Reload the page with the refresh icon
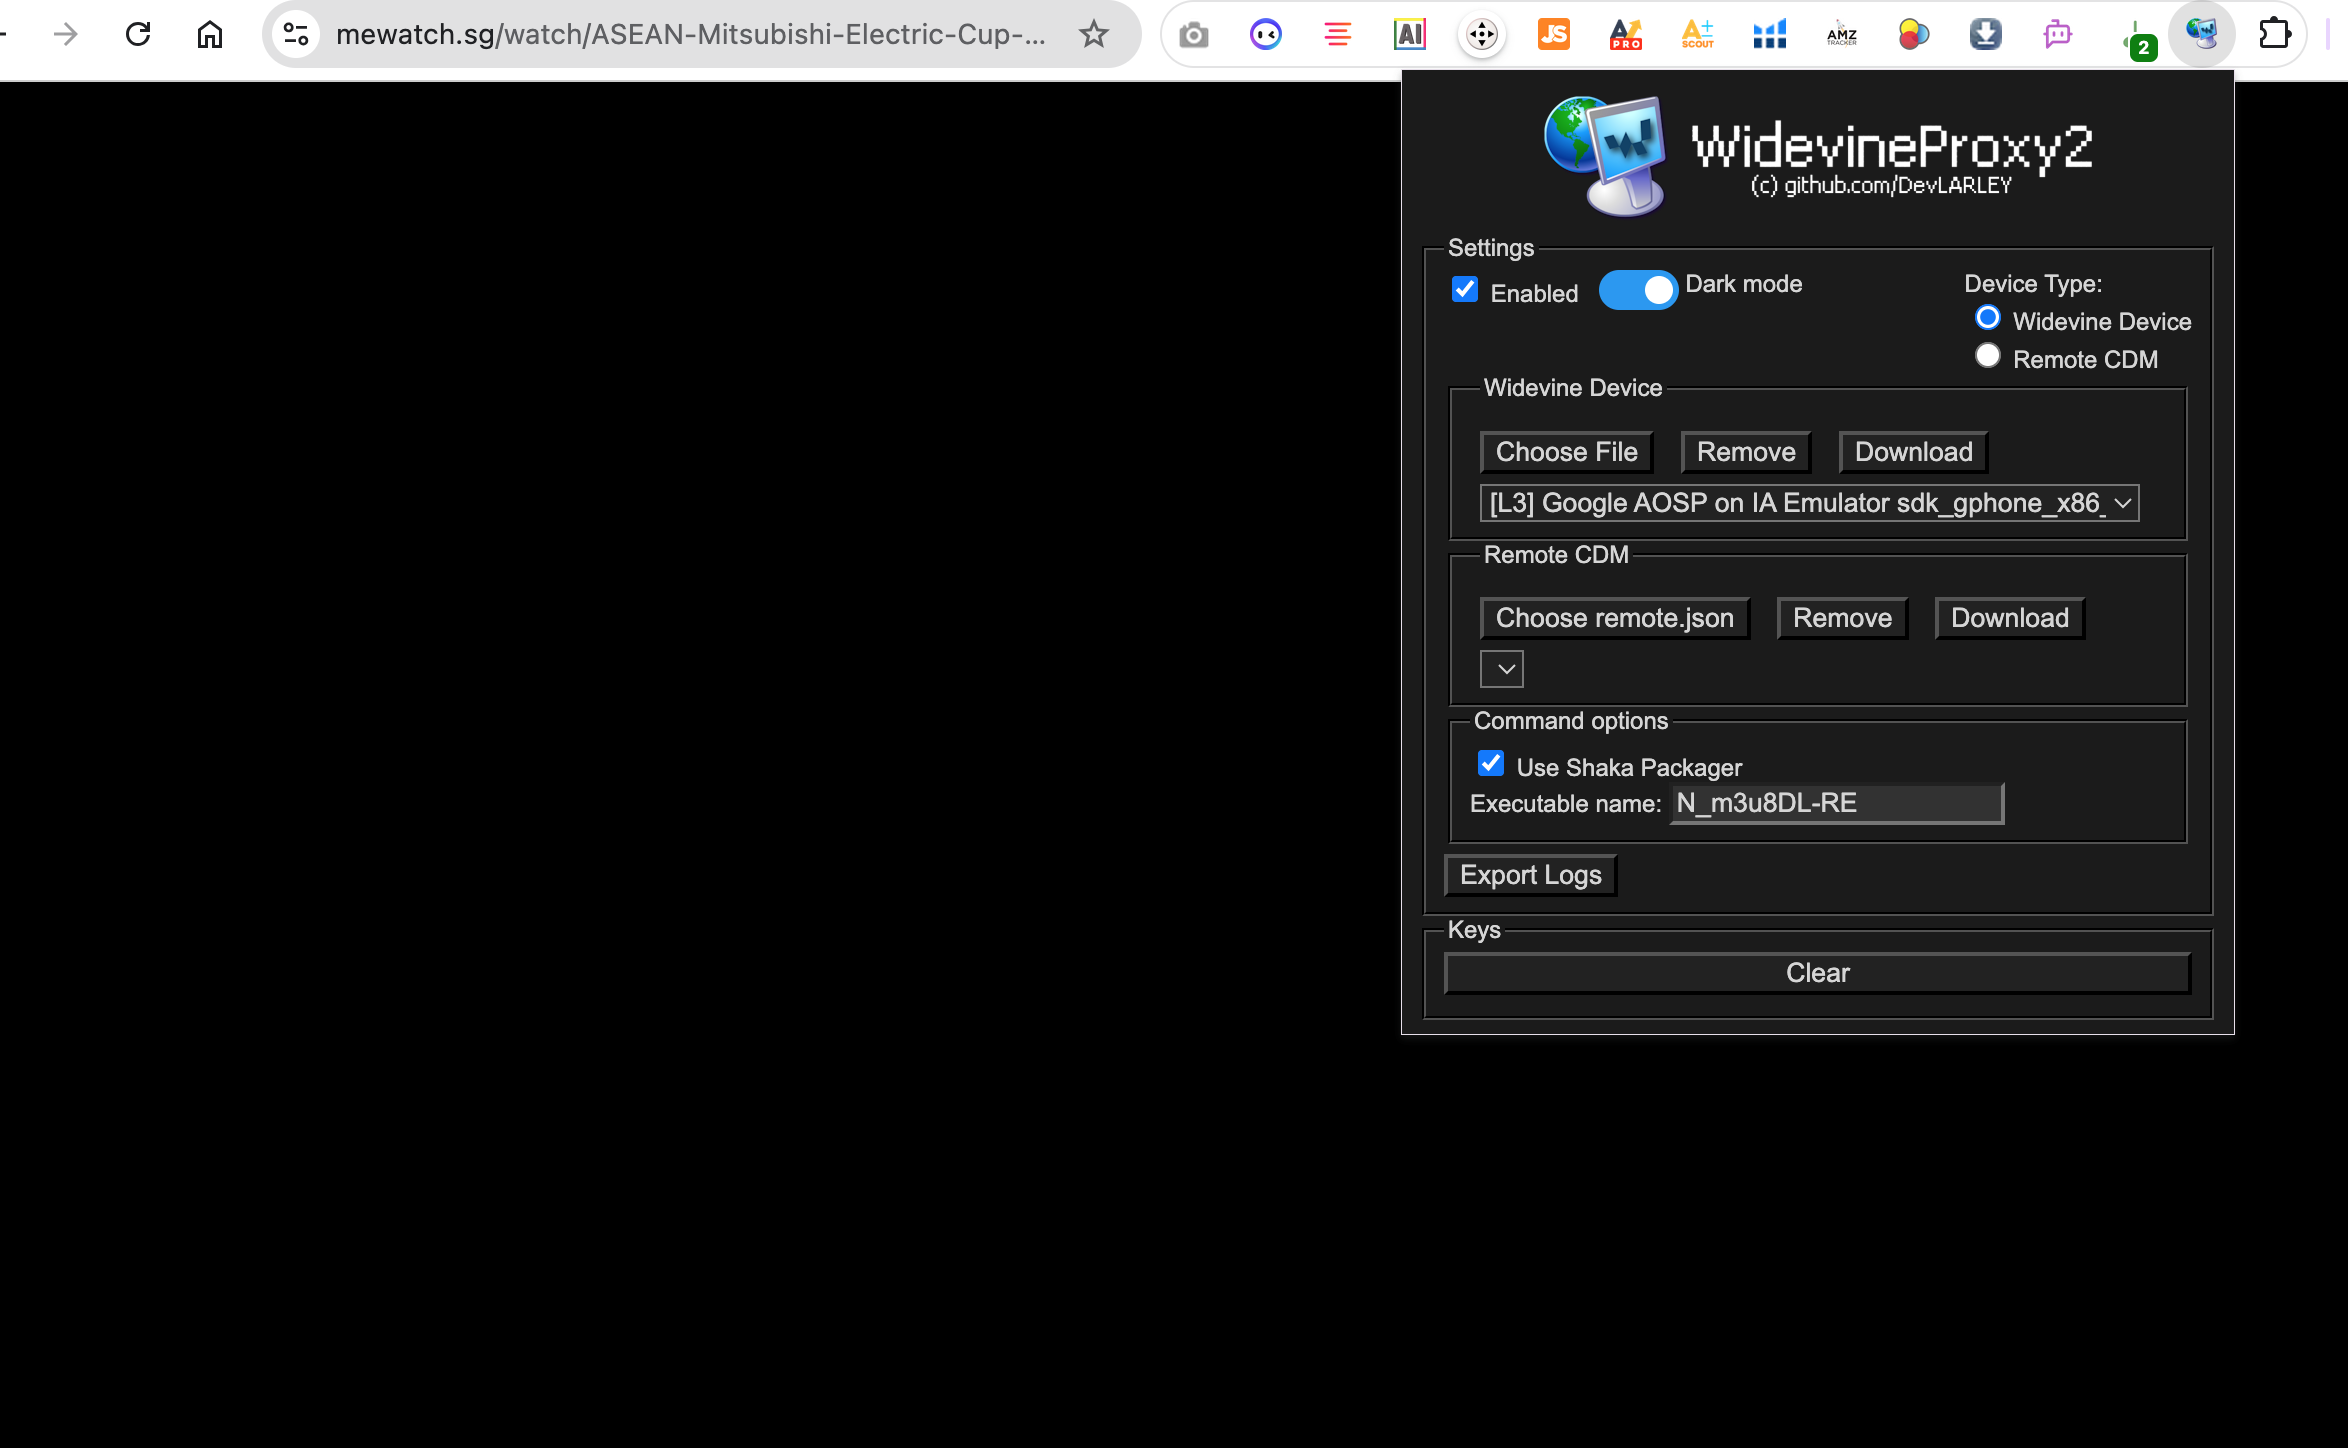 click(x=138, y=35)
